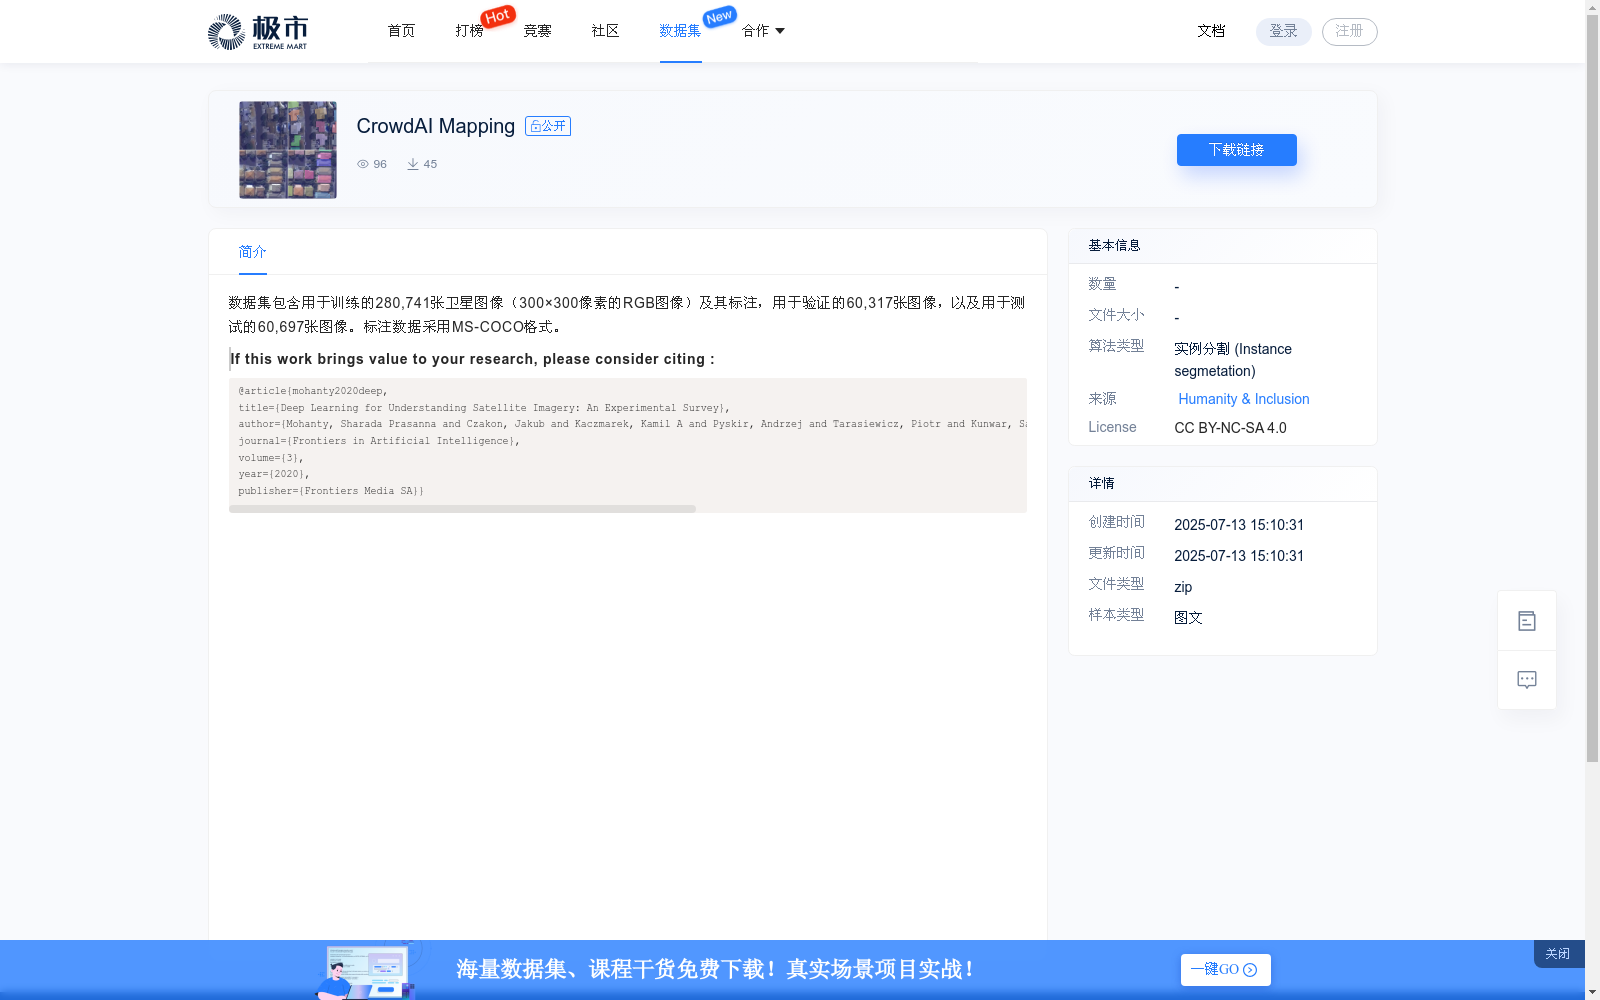Click the 实例分割 algorithm type value
The width and height of the screenshot is (1600, 1000).
click(x=1233, y=360)
